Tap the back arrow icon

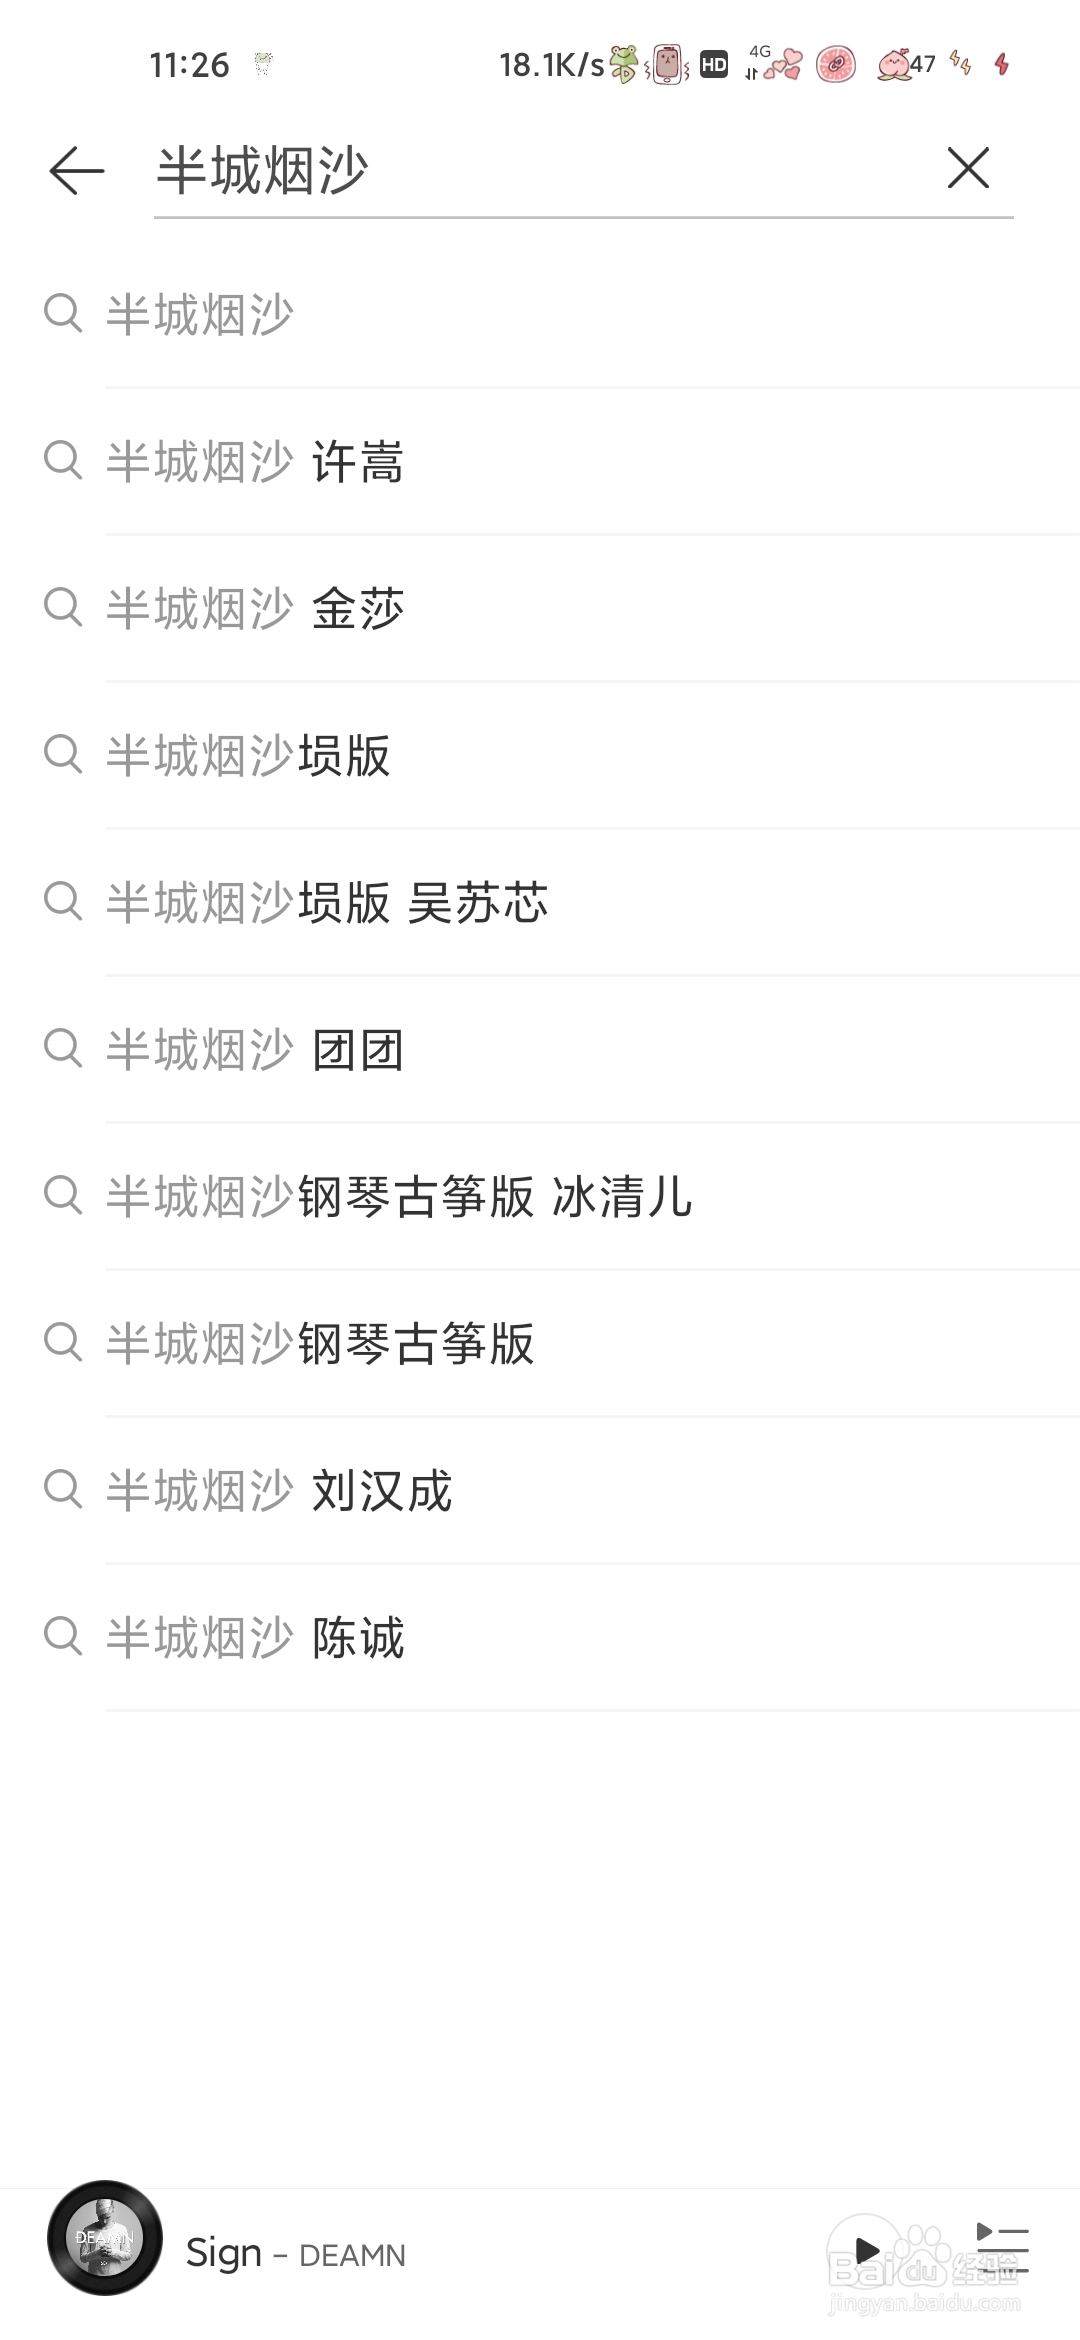[77, 170]
